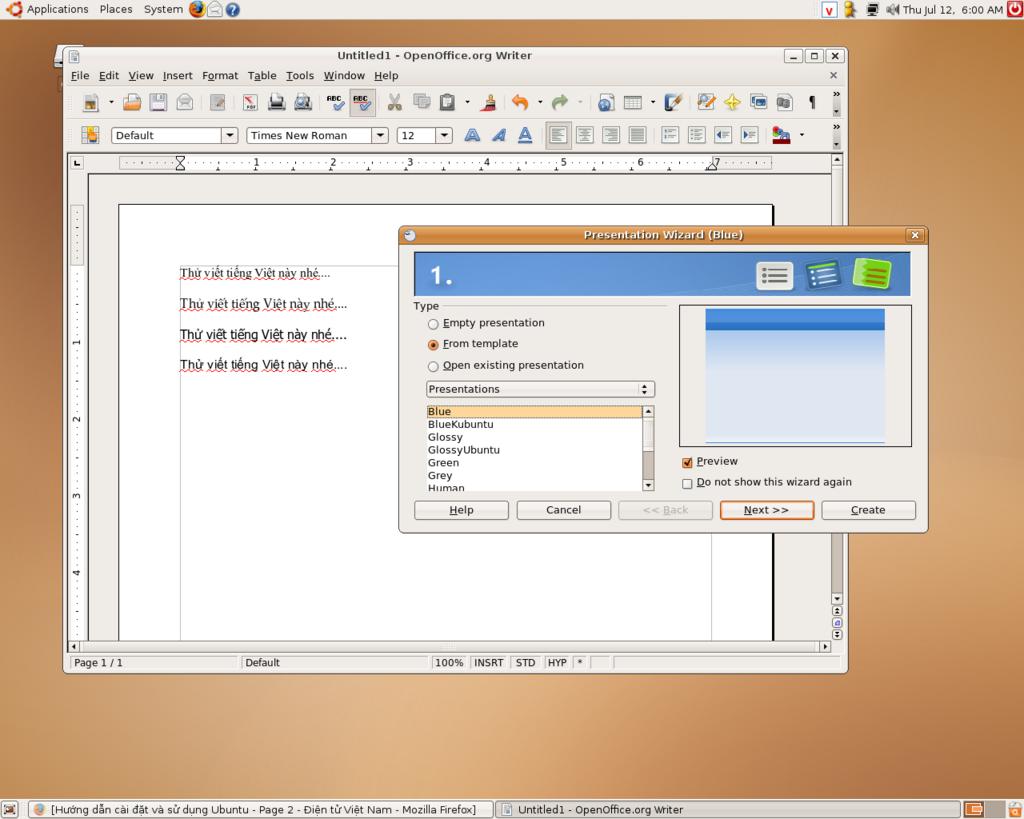Click the Justified alignment icon
The image size is (1024, 819).
pos(637,135)
